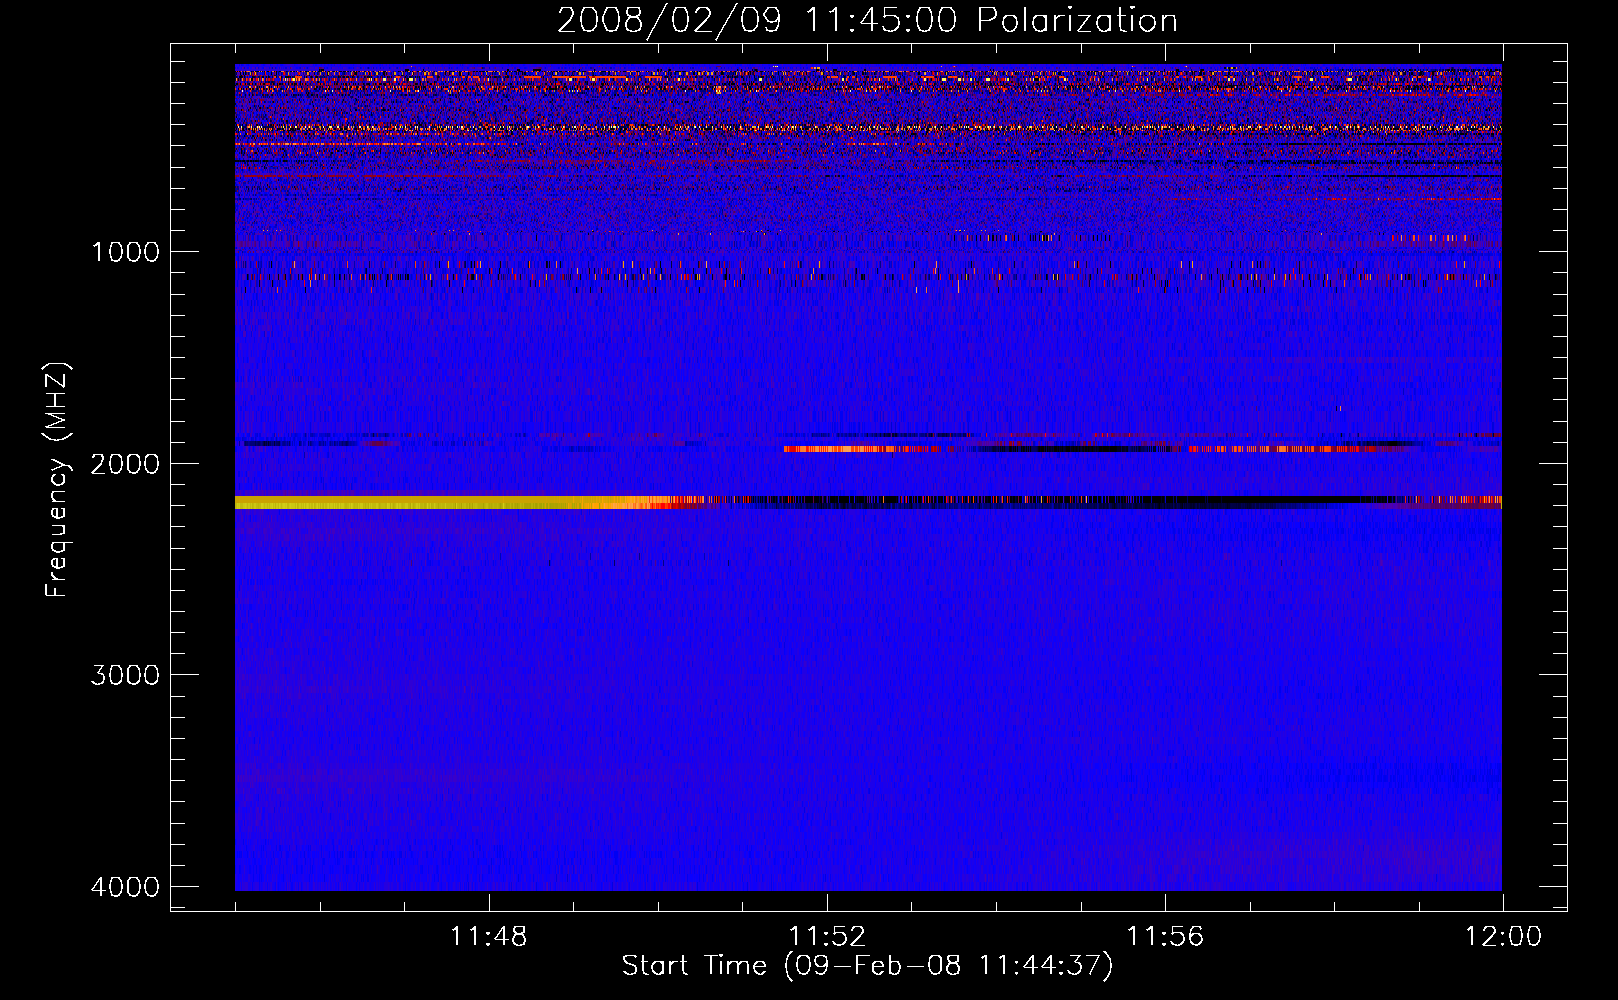The height and width of the screenshot is (1000, 1618).
Task: Click the 11:56 time tick label
Action: click(1165, 937)
